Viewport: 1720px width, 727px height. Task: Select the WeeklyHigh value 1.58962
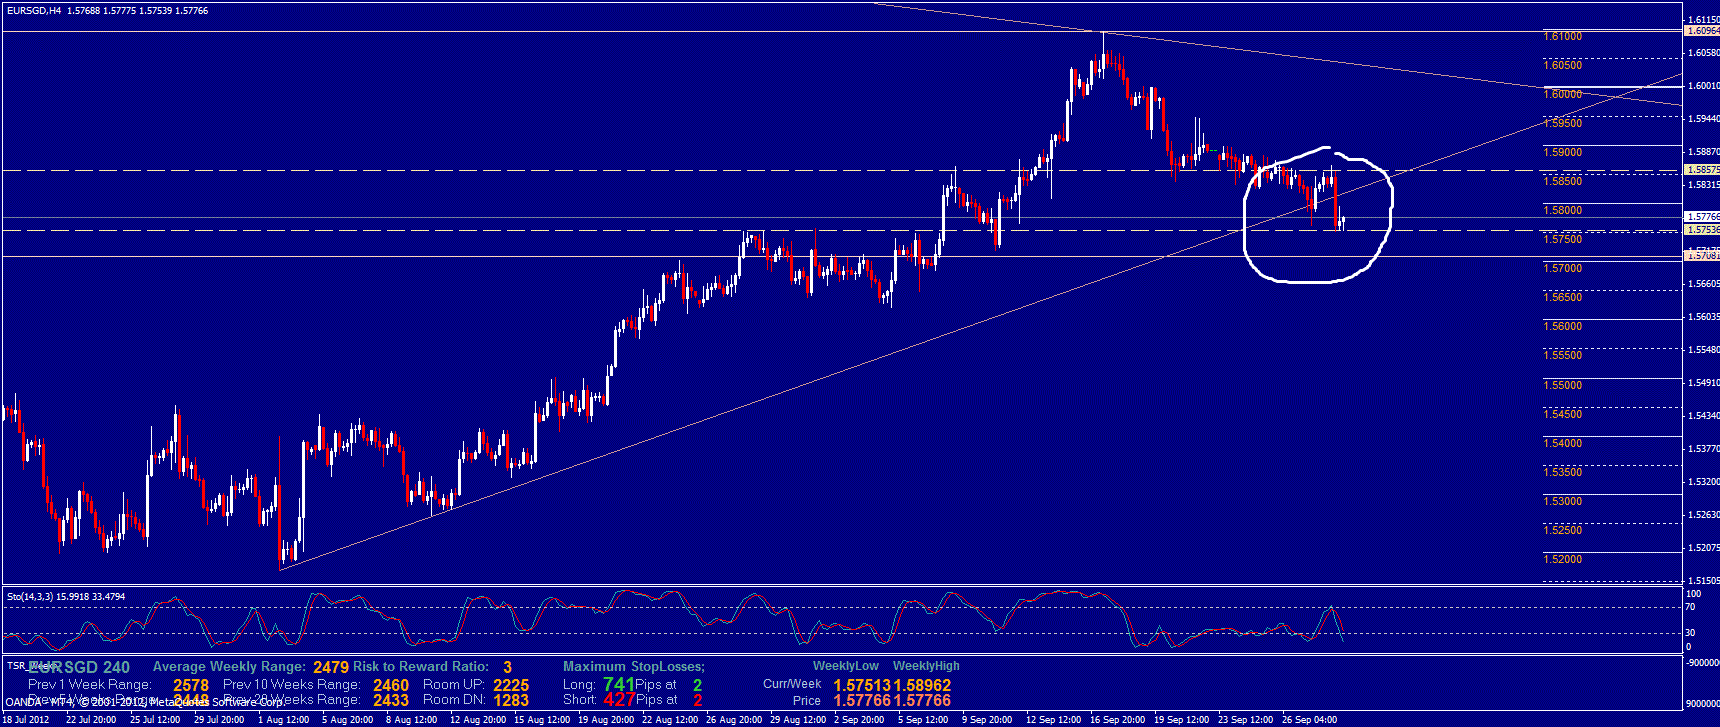(x=922, y=685)
